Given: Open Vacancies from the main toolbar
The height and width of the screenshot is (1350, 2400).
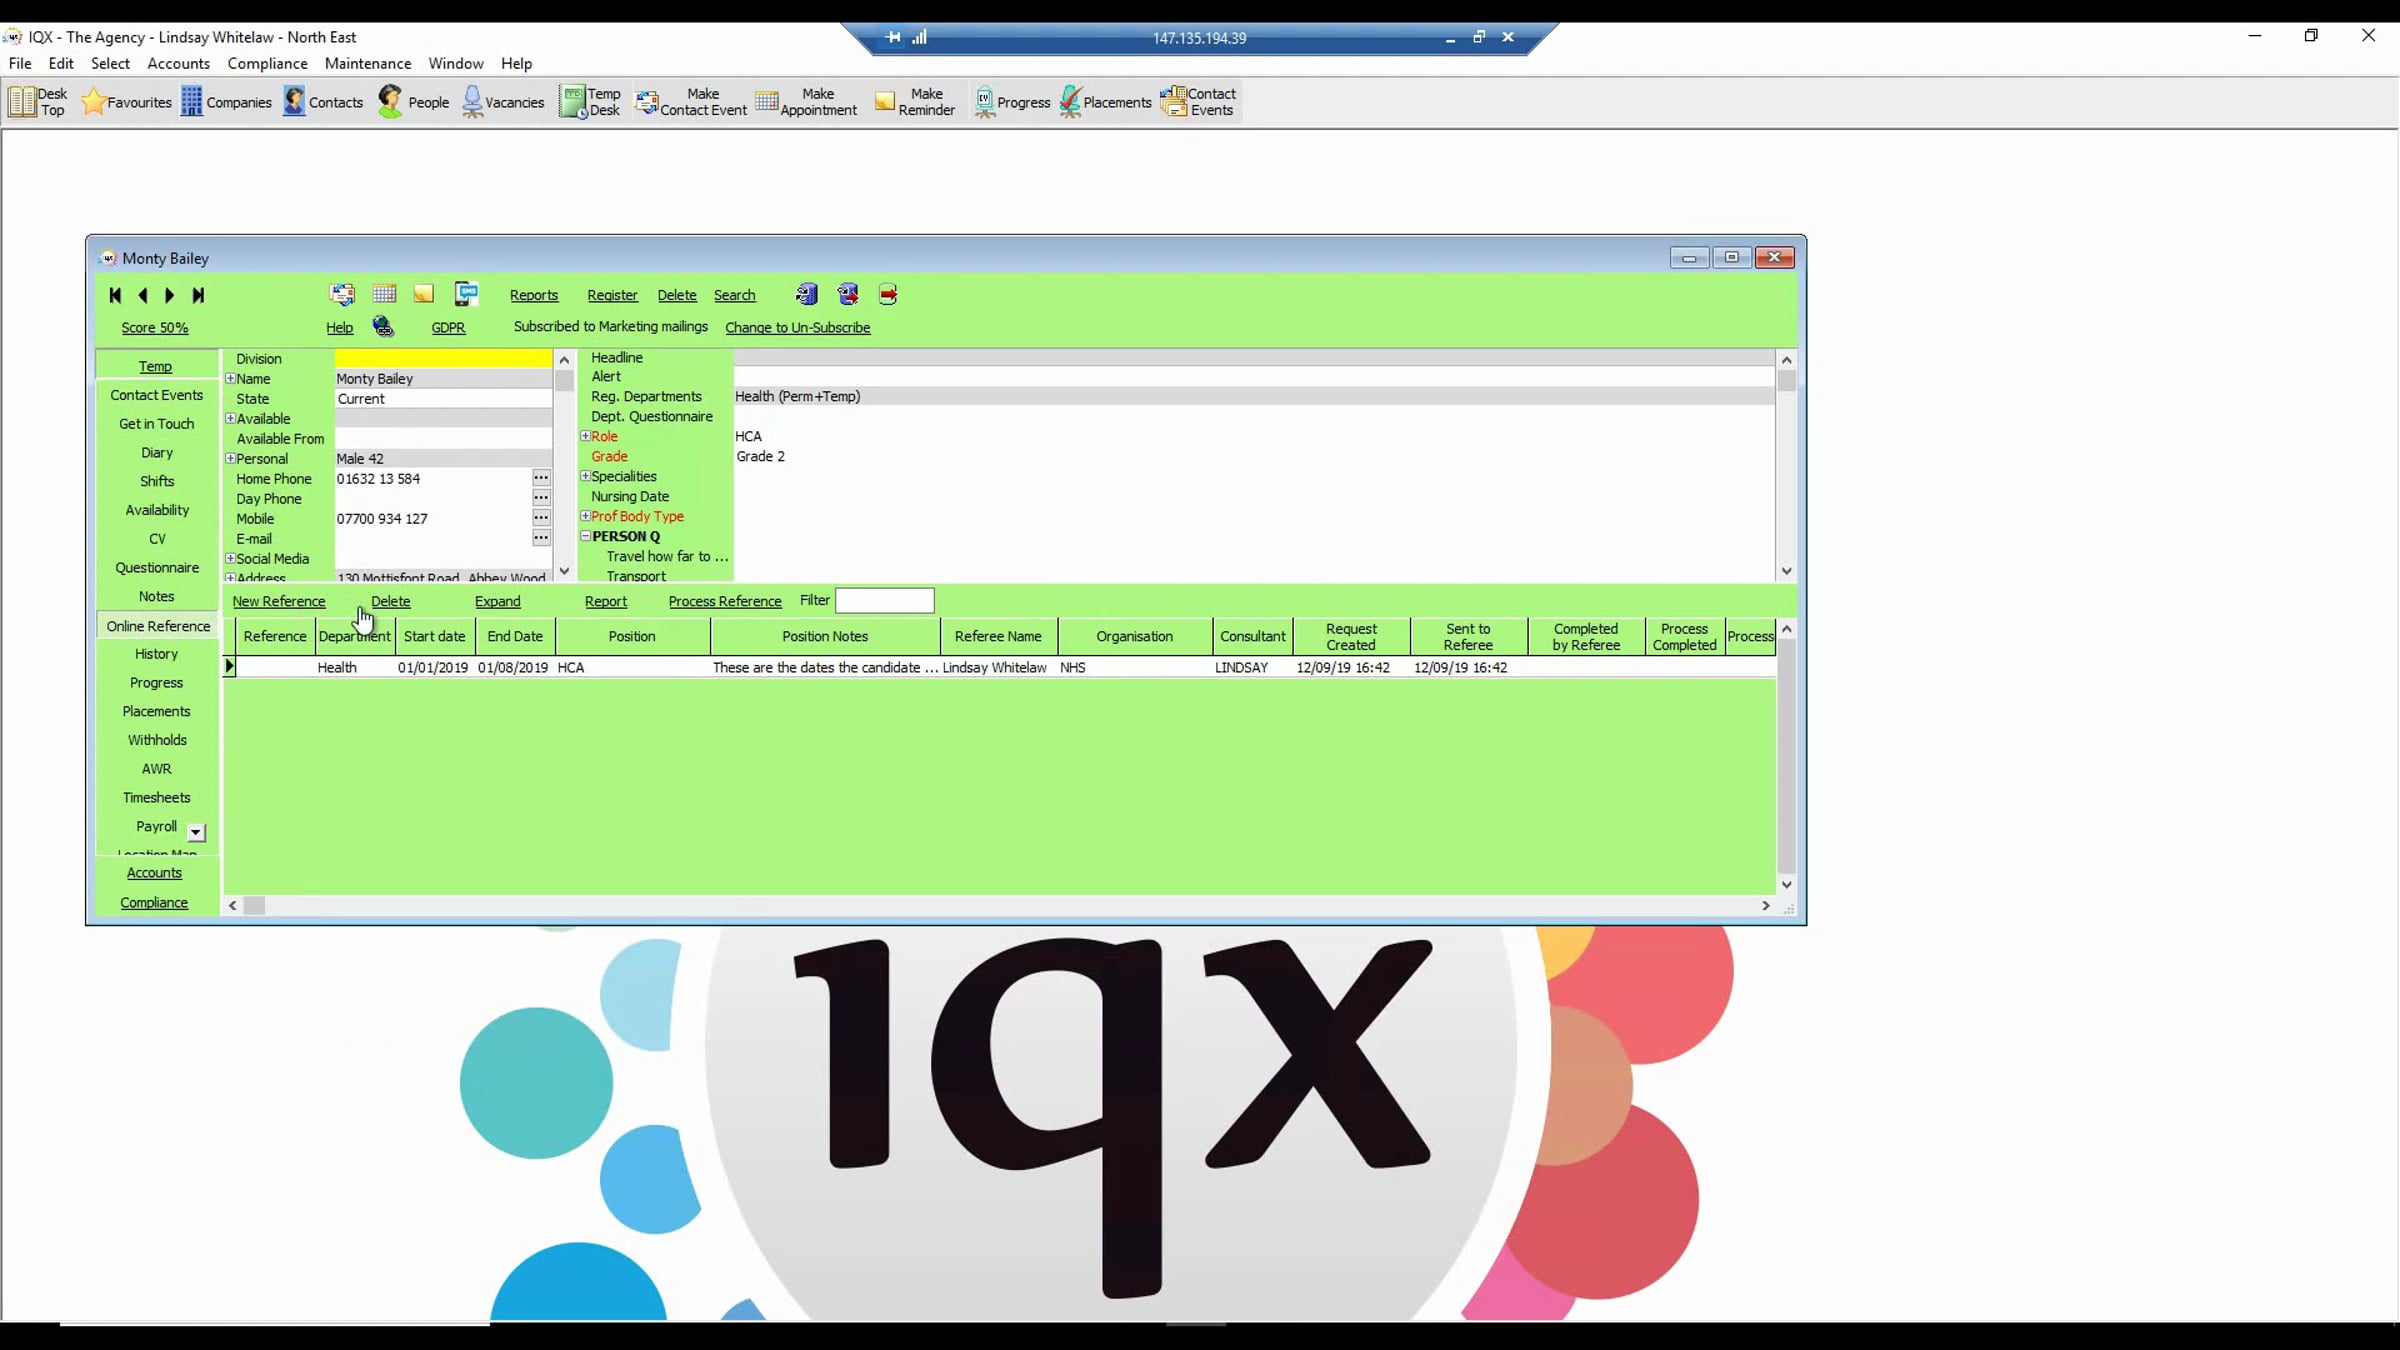Looking at the screenshot, I should tap(503, 102).
